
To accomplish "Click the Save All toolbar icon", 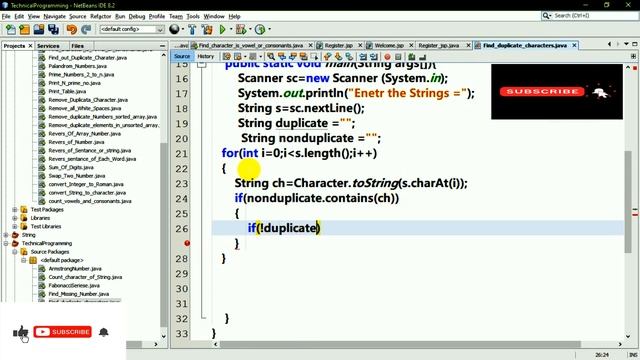I will pos(53,29).
